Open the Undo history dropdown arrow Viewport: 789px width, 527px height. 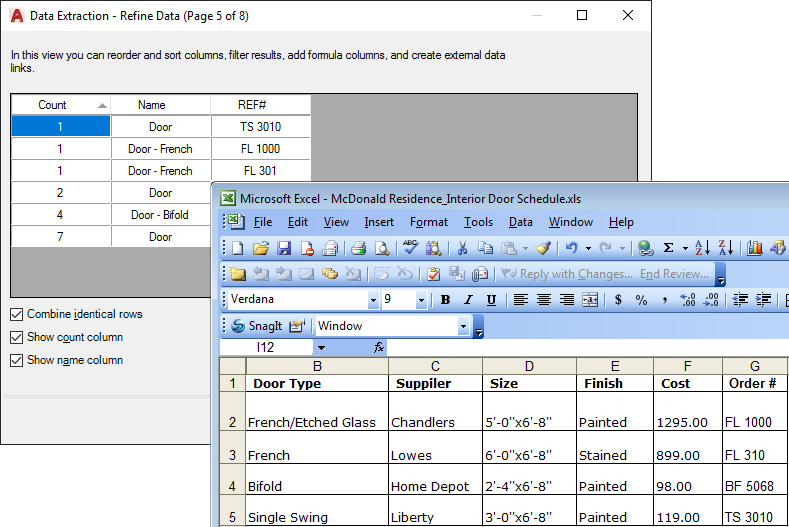[x=588, y=248]
